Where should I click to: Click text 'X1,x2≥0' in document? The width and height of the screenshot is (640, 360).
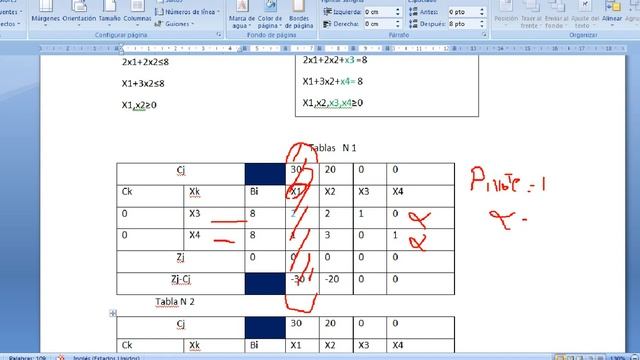pyautogui.click(x=139, y=105)
